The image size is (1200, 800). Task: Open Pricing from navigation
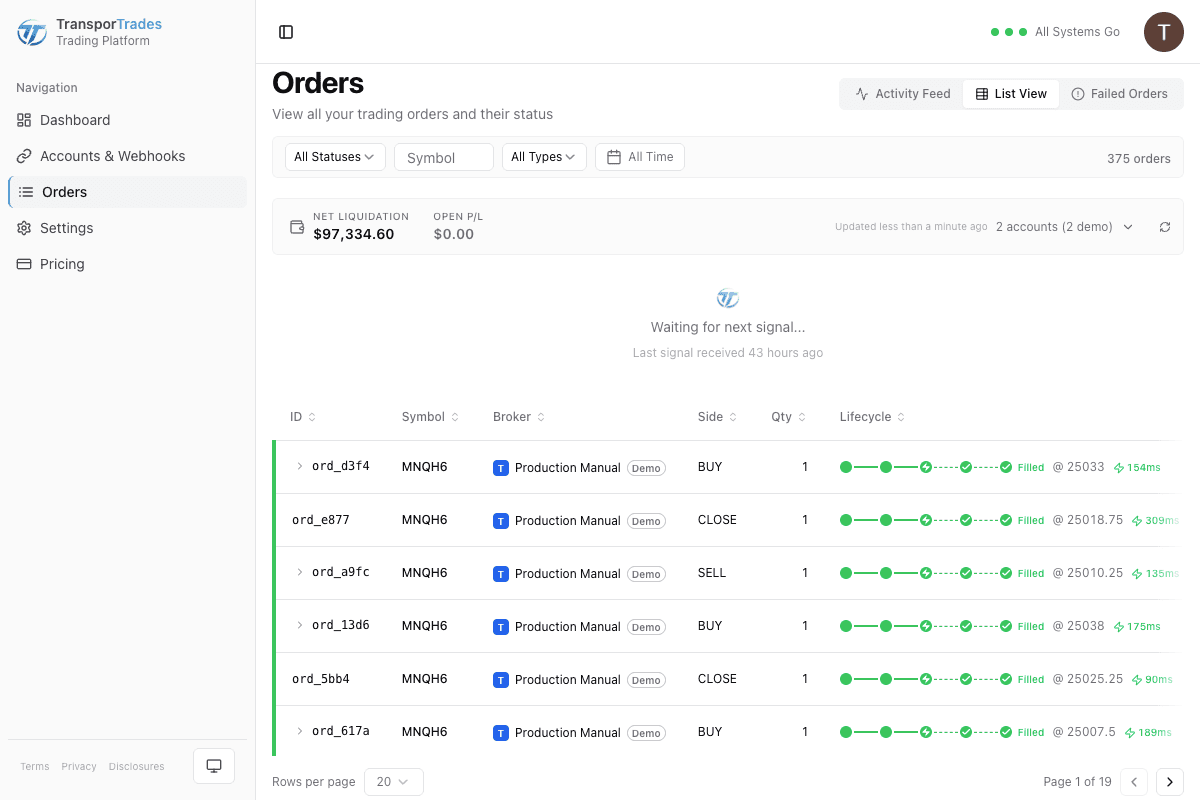pos(127,264)
